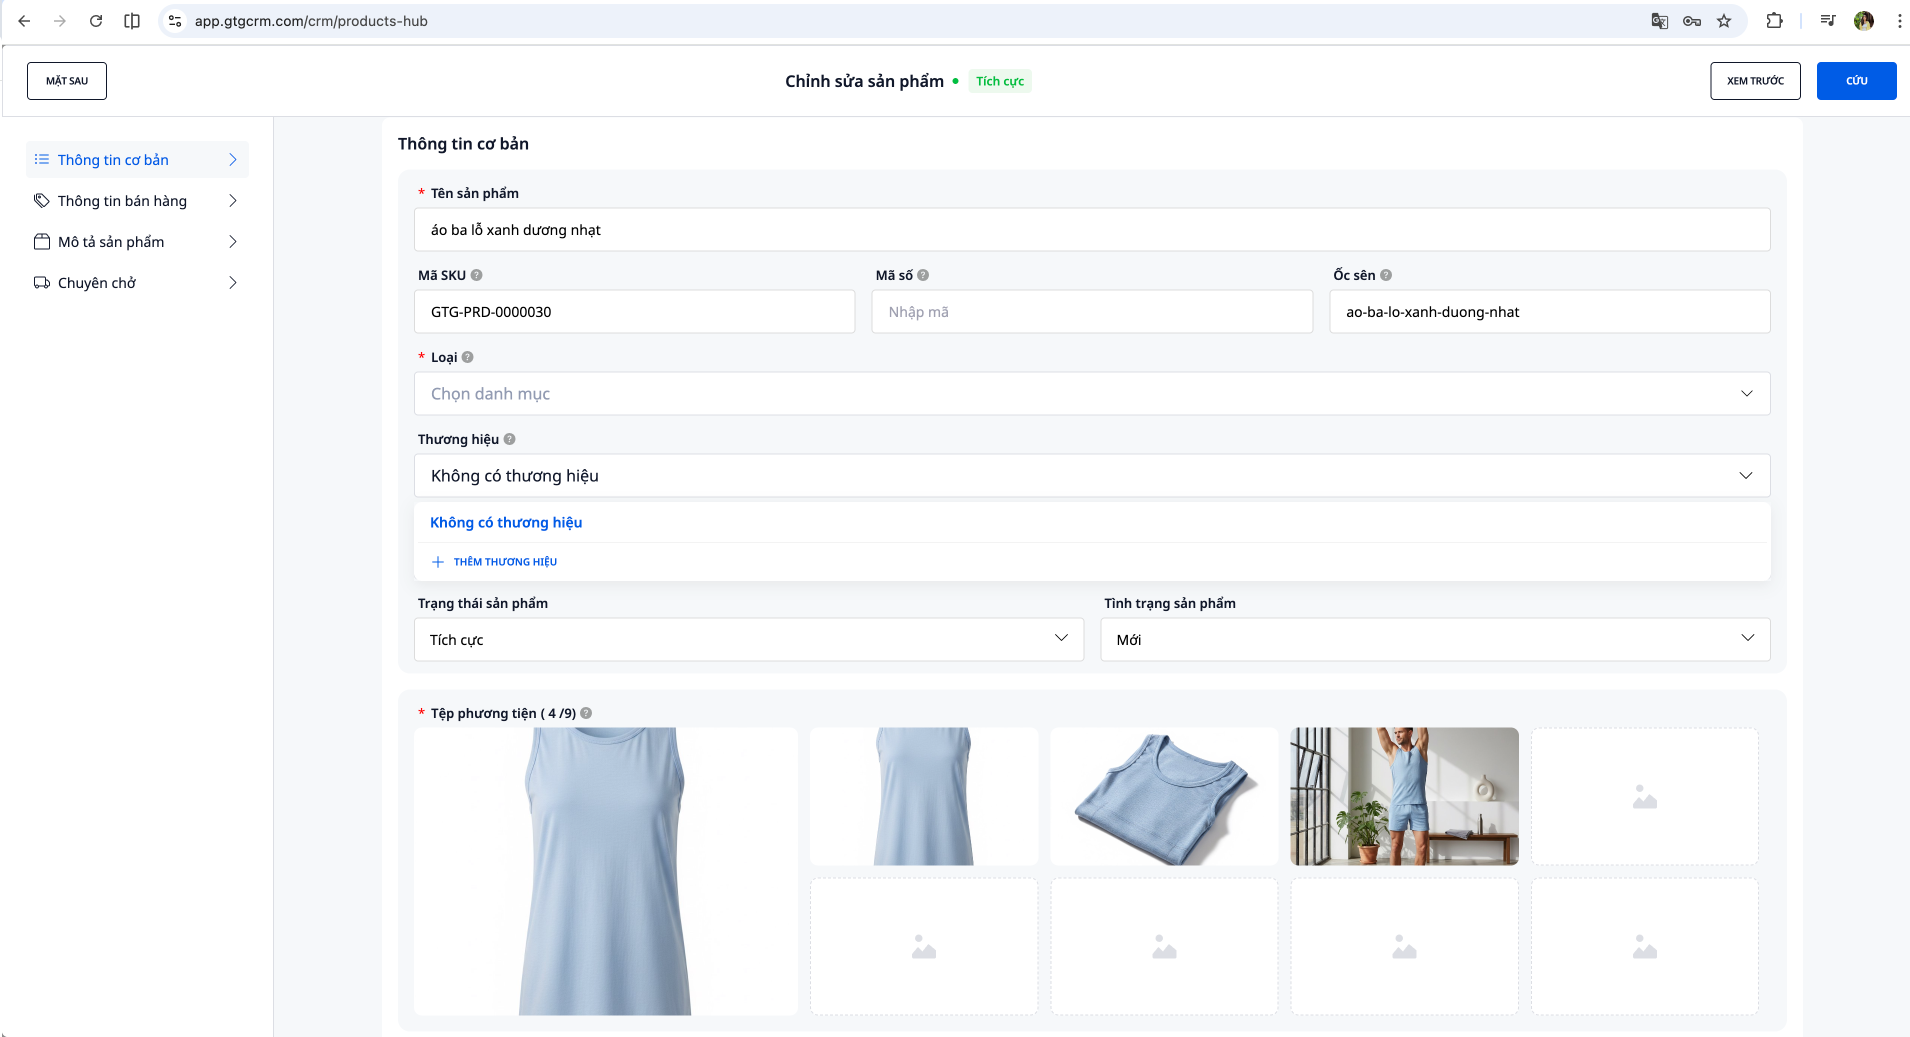Reload the page in the browser
Image resolution: width=1910 pixels, height=1037 pixels.
(96, 21)
